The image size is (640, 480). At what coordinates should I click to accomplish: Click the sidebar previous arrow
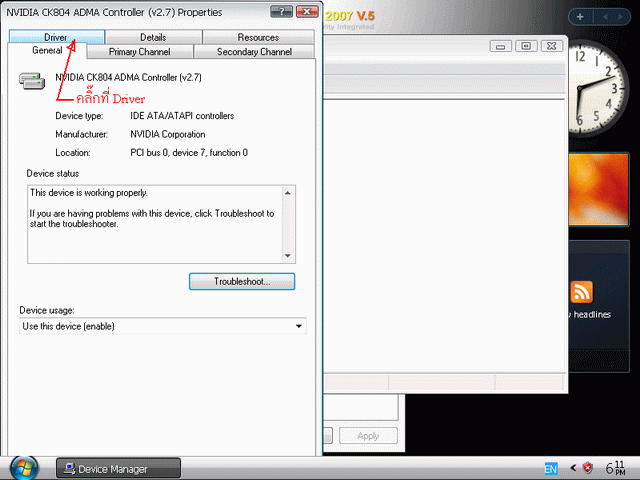[605, 17]
